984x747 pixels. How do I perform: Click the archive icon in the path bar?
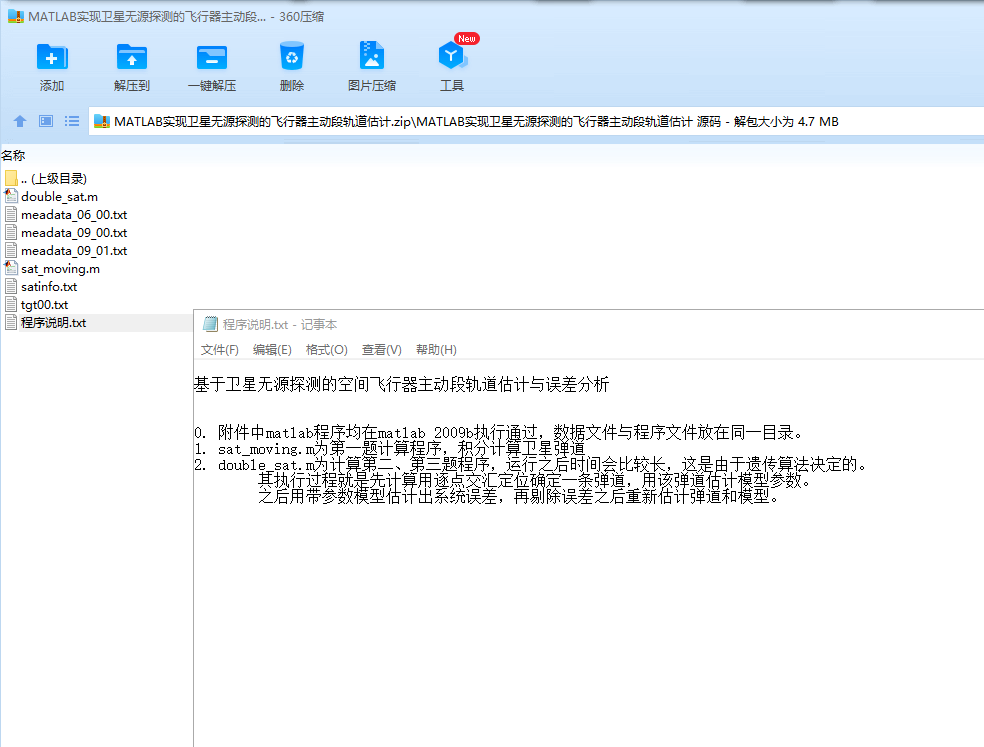(x=102, y=121)
